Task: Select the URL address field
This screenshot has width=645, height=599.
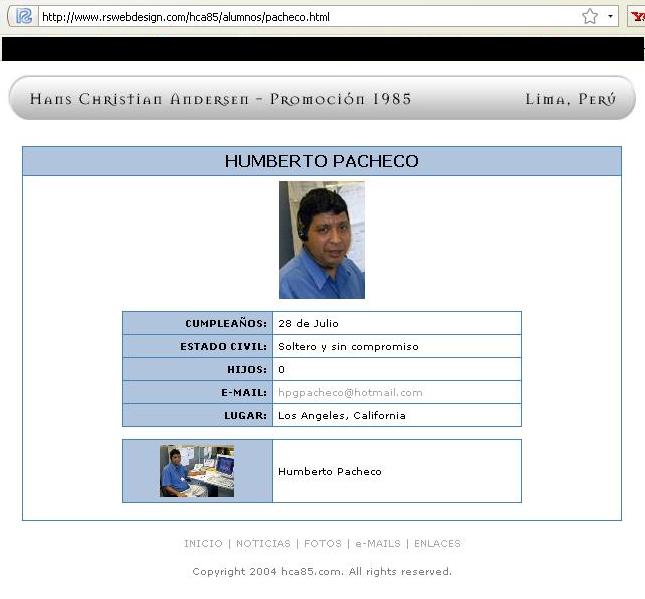Action: (x=309, y=17)
